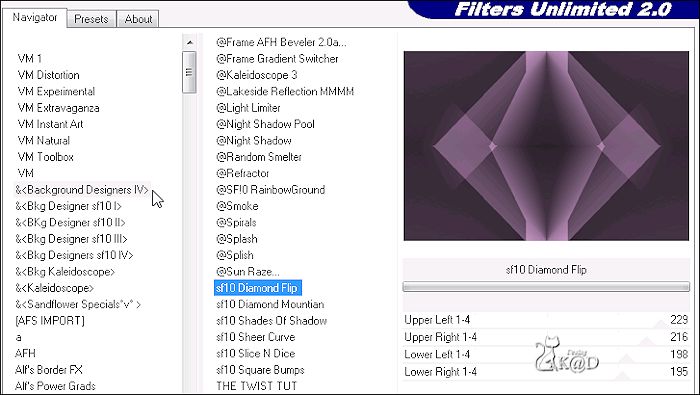Screen dimensions: 700x395
Task: Click the Lower Right 1-4 parameter row
Action: [546, 371]
